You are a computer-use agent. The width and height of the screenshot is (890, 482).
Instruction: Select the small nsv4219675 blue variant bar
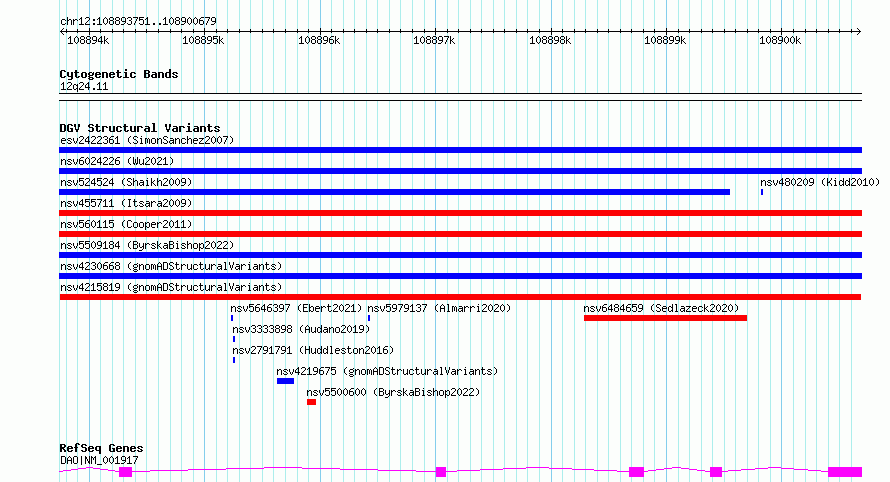point(286,381)
